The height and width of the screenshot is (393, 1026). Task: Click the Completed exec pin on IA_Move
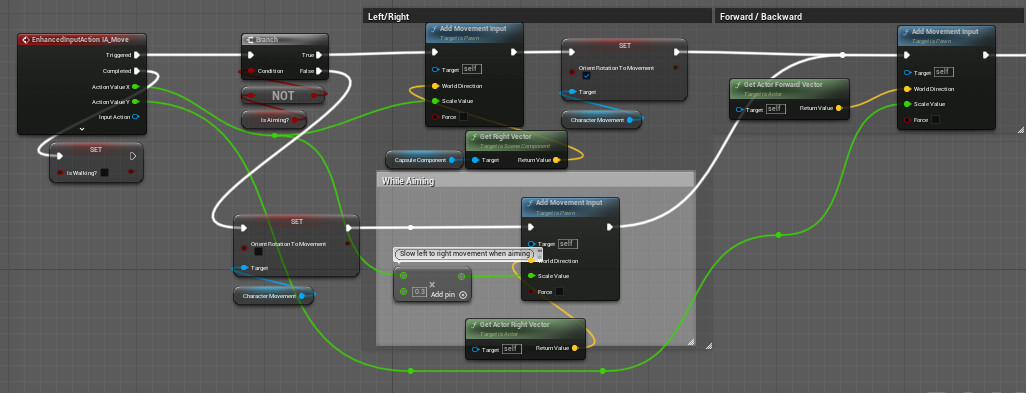point(136,71)
